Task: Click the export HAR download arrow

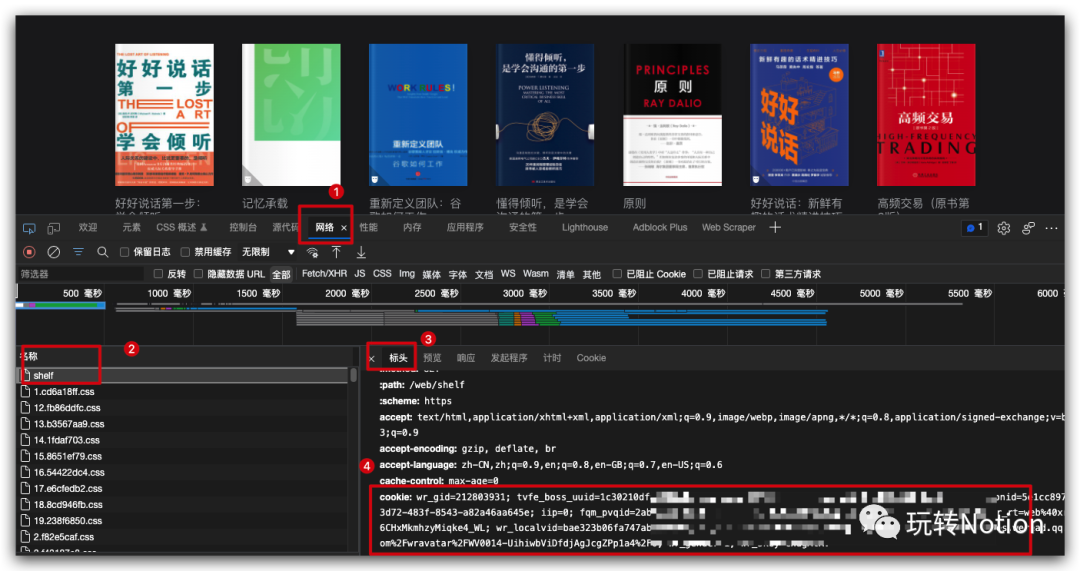Action: pyautogui.click(x=361, y=252)
